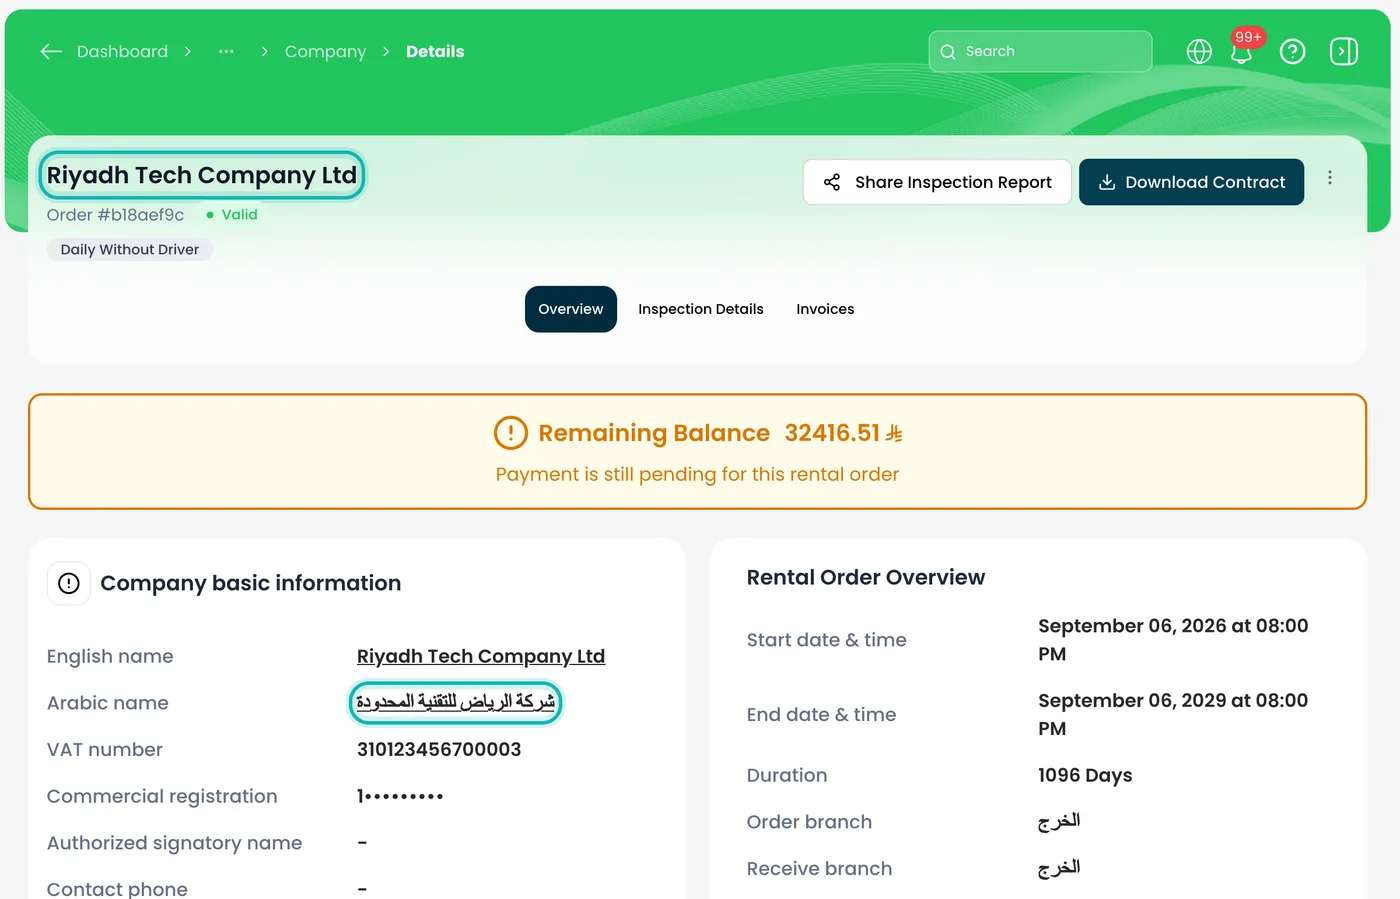1400x899 pixels.
Task: Switch to the Invoices tab
Action: pyautogui.click(x=825, y=309)
